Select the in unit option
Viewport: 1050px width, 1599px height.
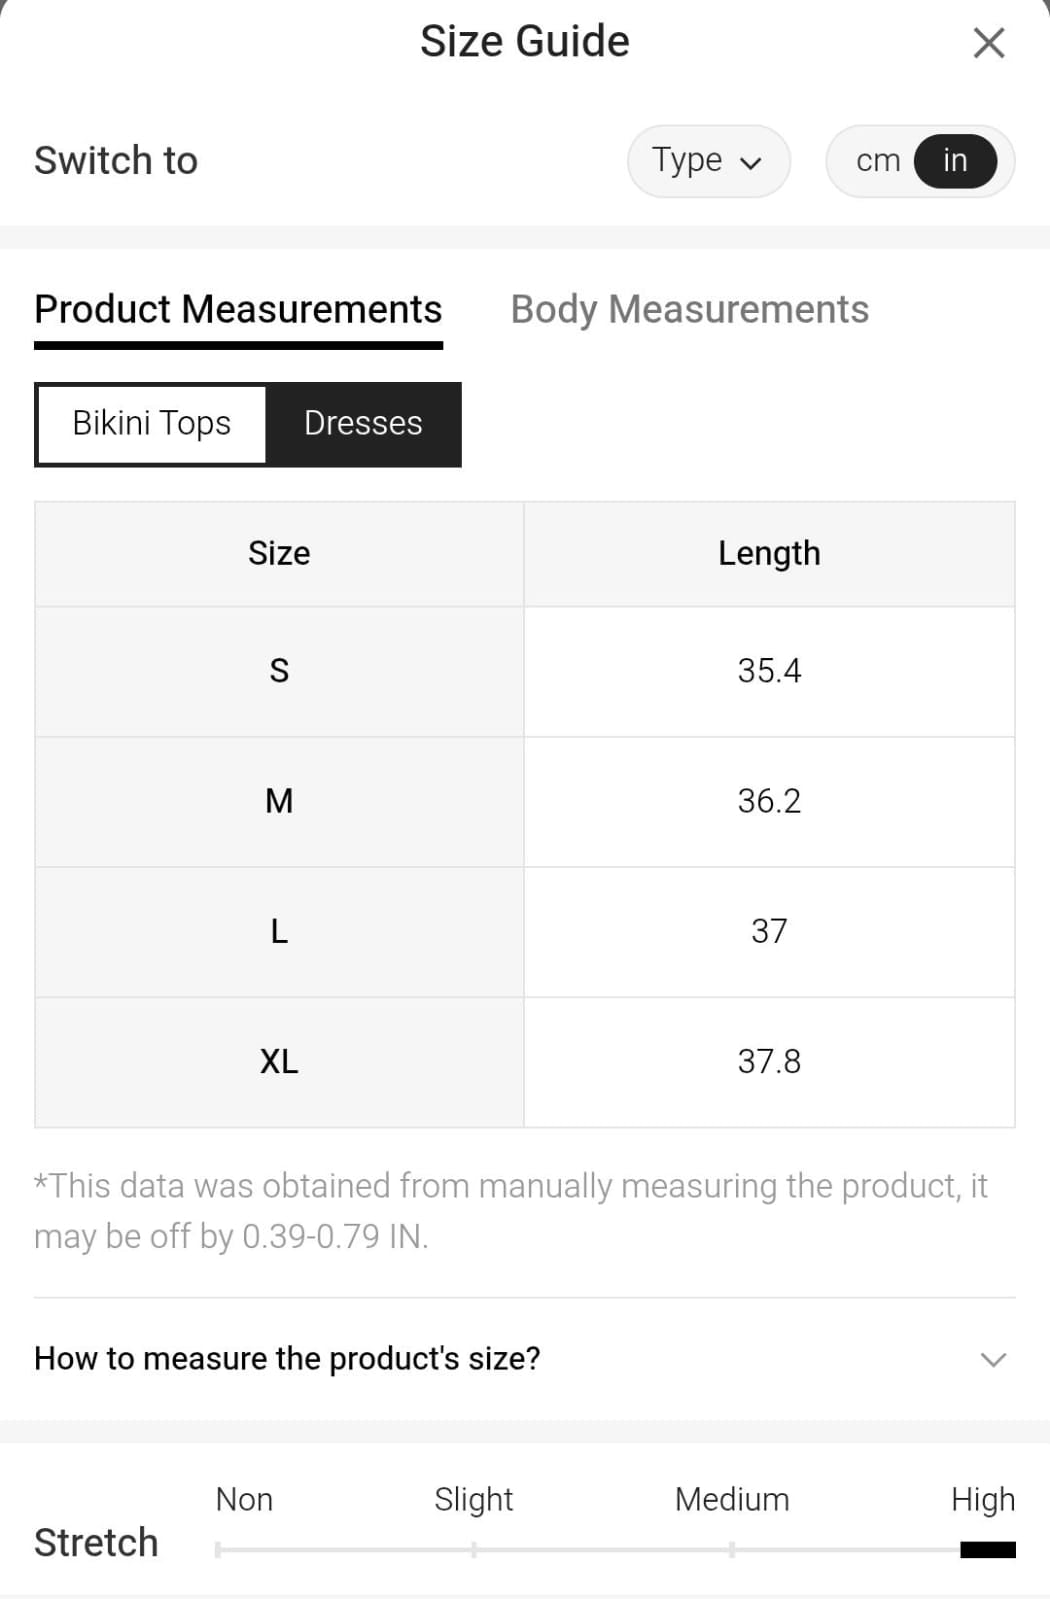tap(955, 161)
